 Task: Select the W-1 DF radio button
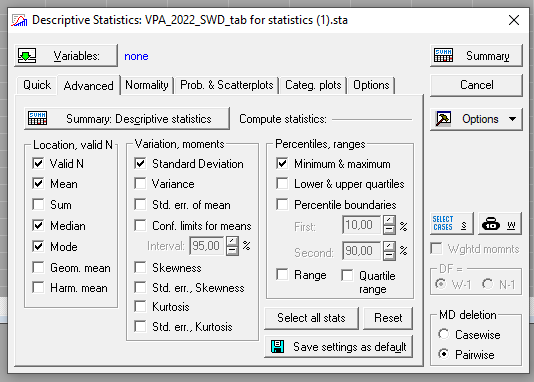click(x=441, y=284)
